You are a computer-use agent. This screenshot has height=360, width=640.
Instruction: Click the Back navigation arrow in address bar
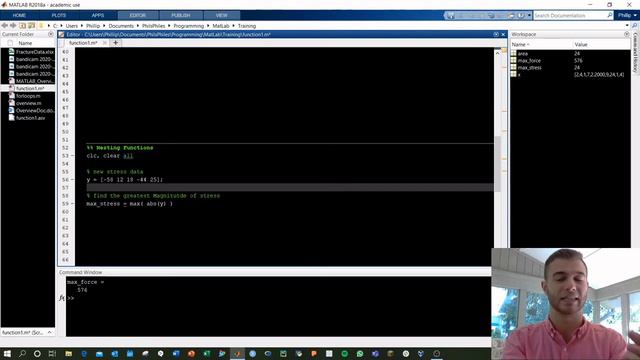point(4,26)
